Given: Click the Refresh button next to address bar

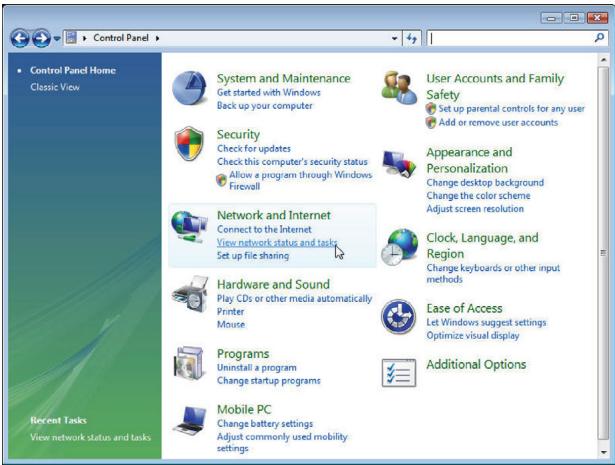Looking at the screenshot, I should tap(411, 38).
